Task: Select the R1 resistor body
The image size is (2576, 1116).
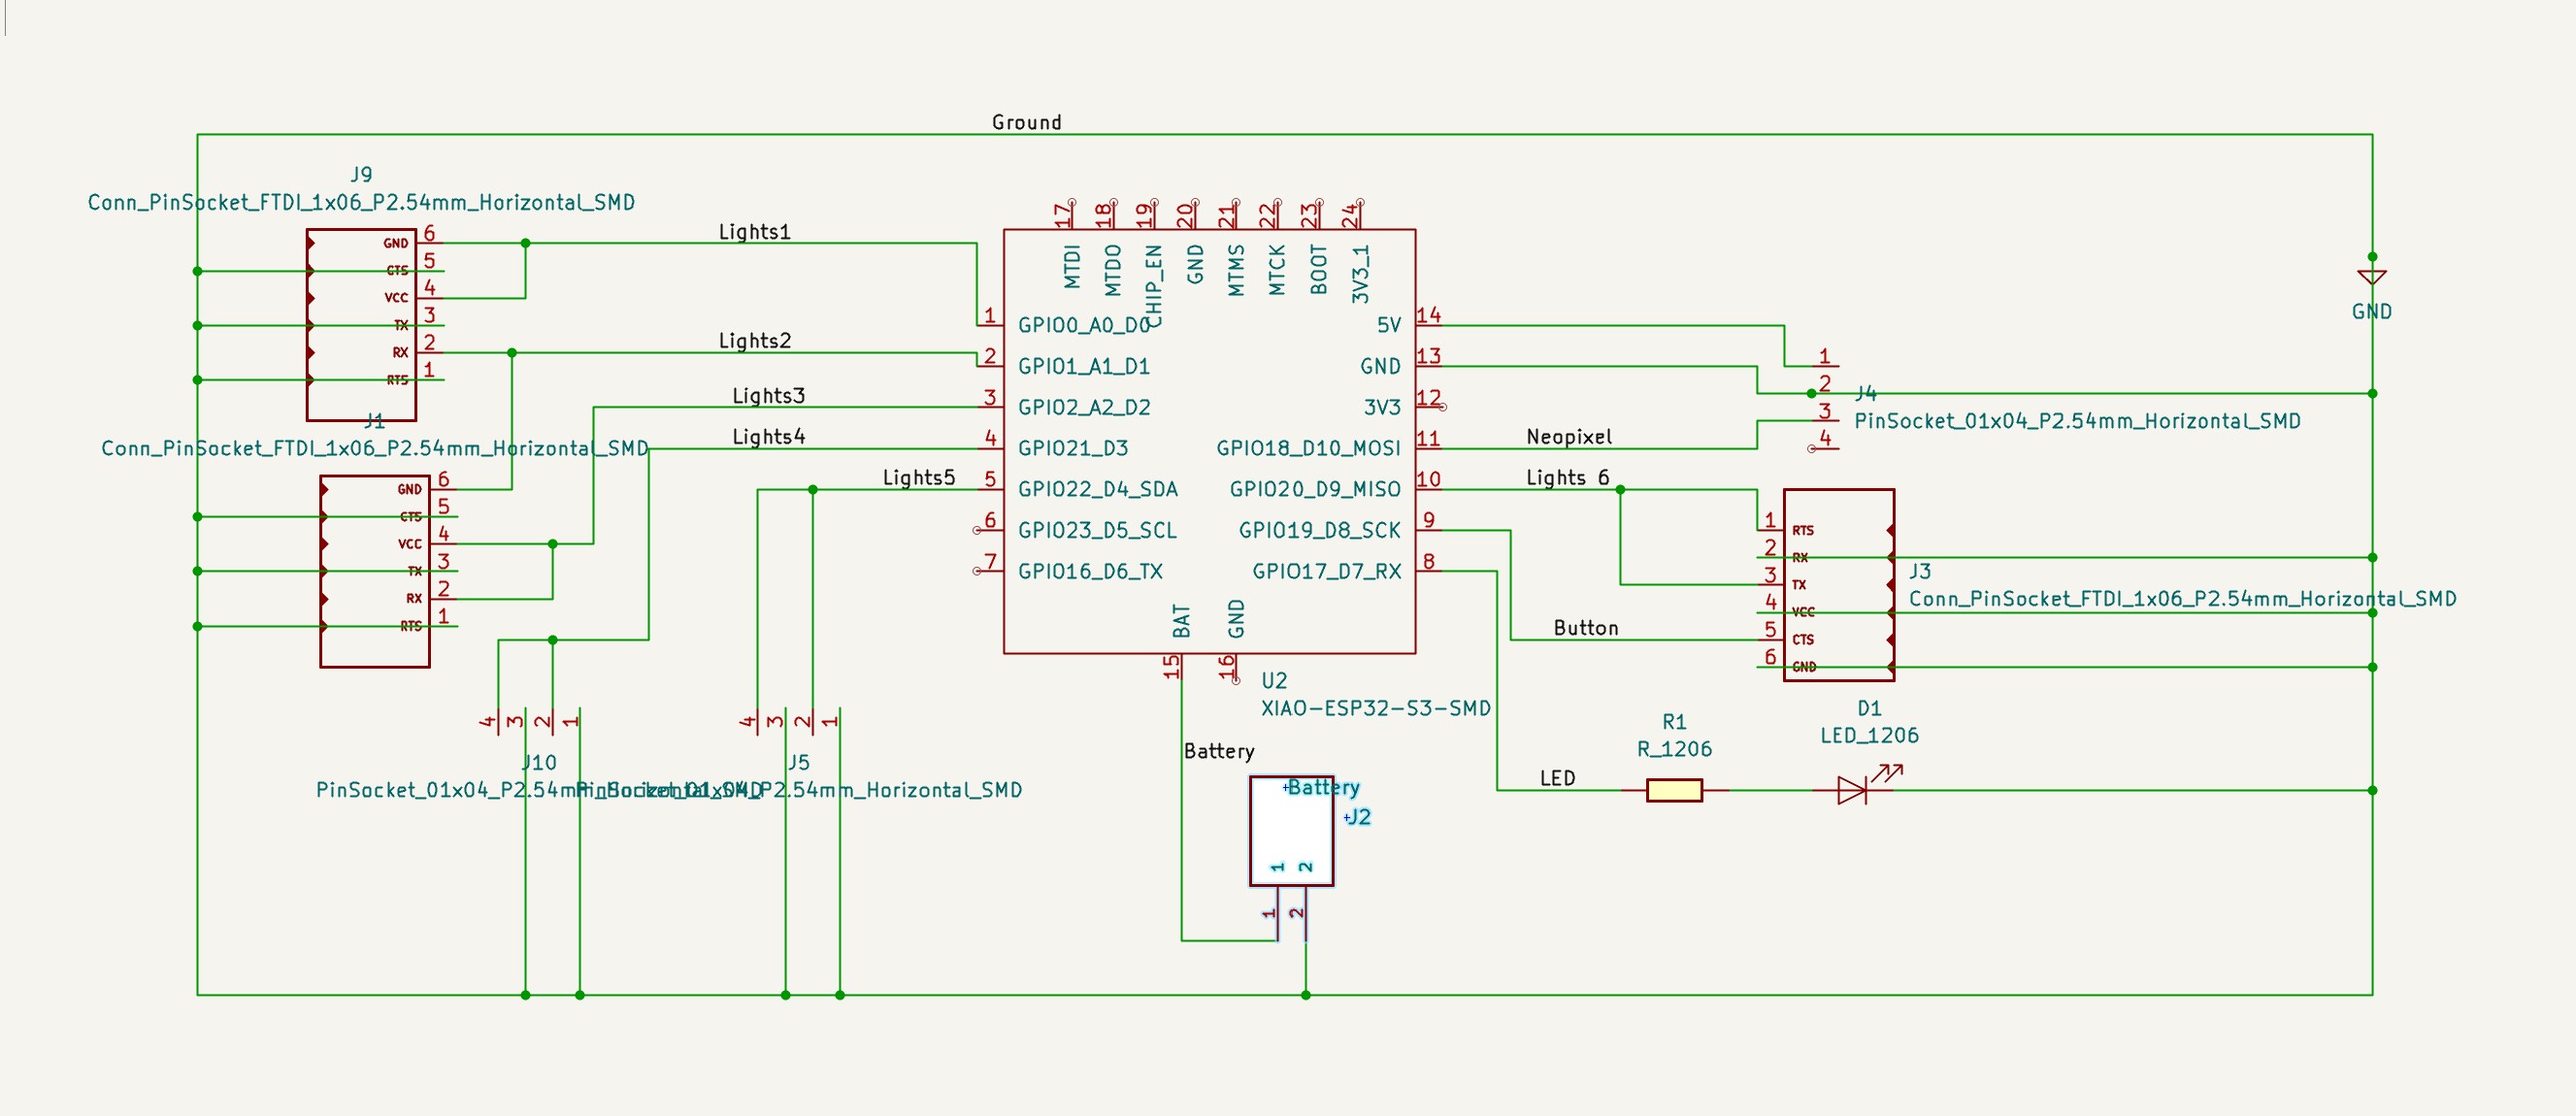Action: coord(1673,790)
